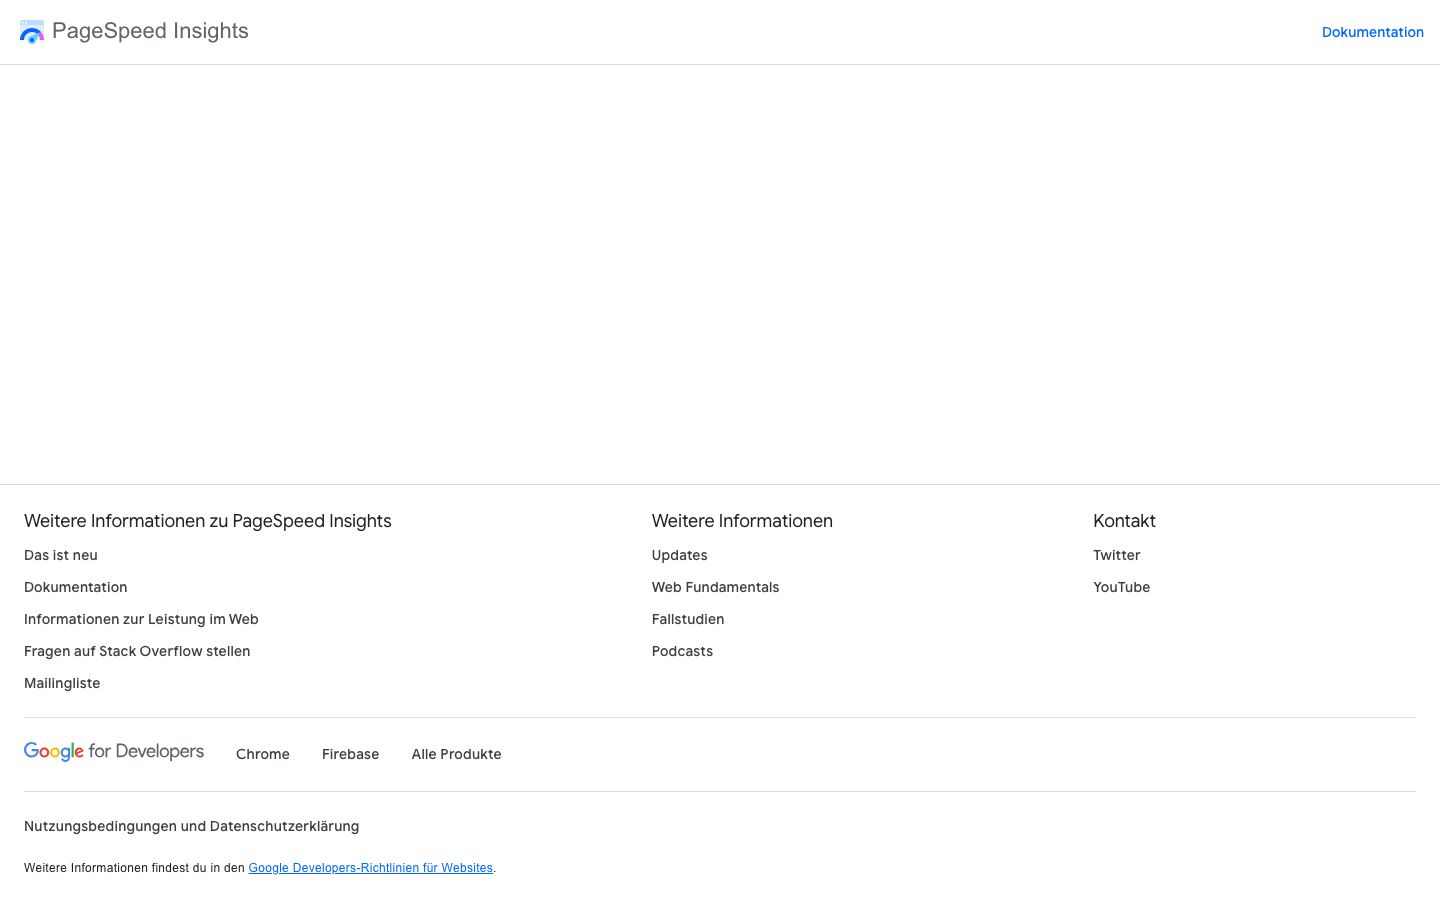Open the Podcasts link
The width and height of the screenshot is (1440, 900).
click(682, 651)
